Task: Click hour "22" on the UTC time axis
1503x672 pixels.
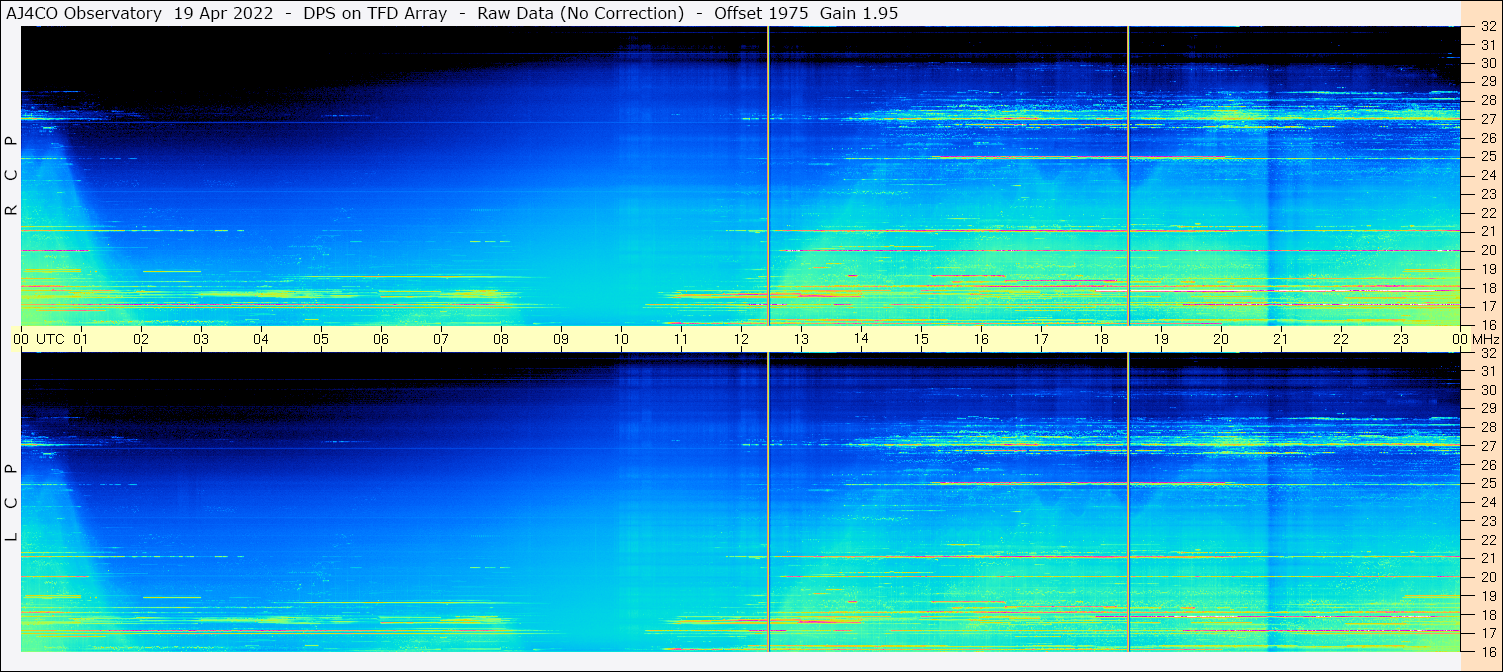Action: point(1341,339)
